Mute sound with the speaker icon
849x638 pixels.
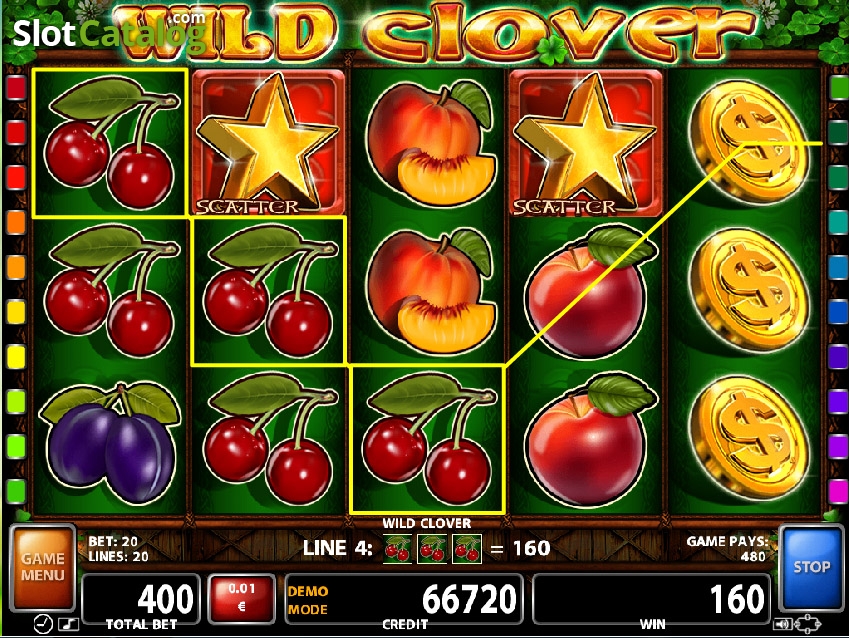782,625
